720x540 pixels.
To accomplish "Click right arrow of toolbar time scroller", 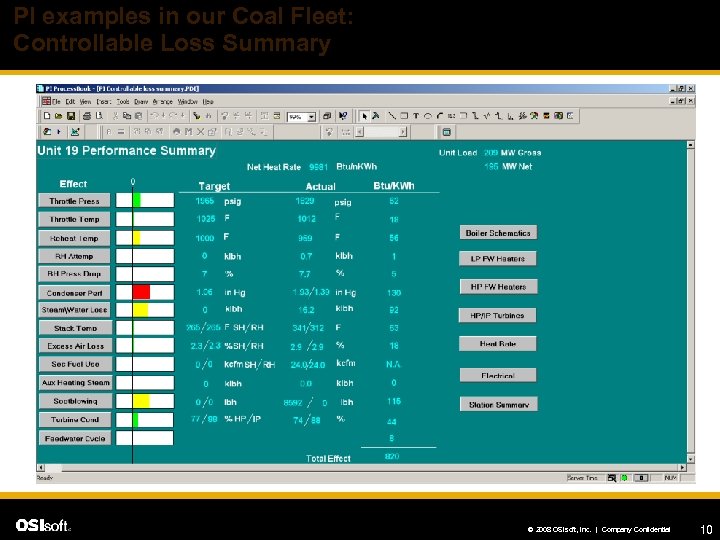I will [x=403, y=132].
